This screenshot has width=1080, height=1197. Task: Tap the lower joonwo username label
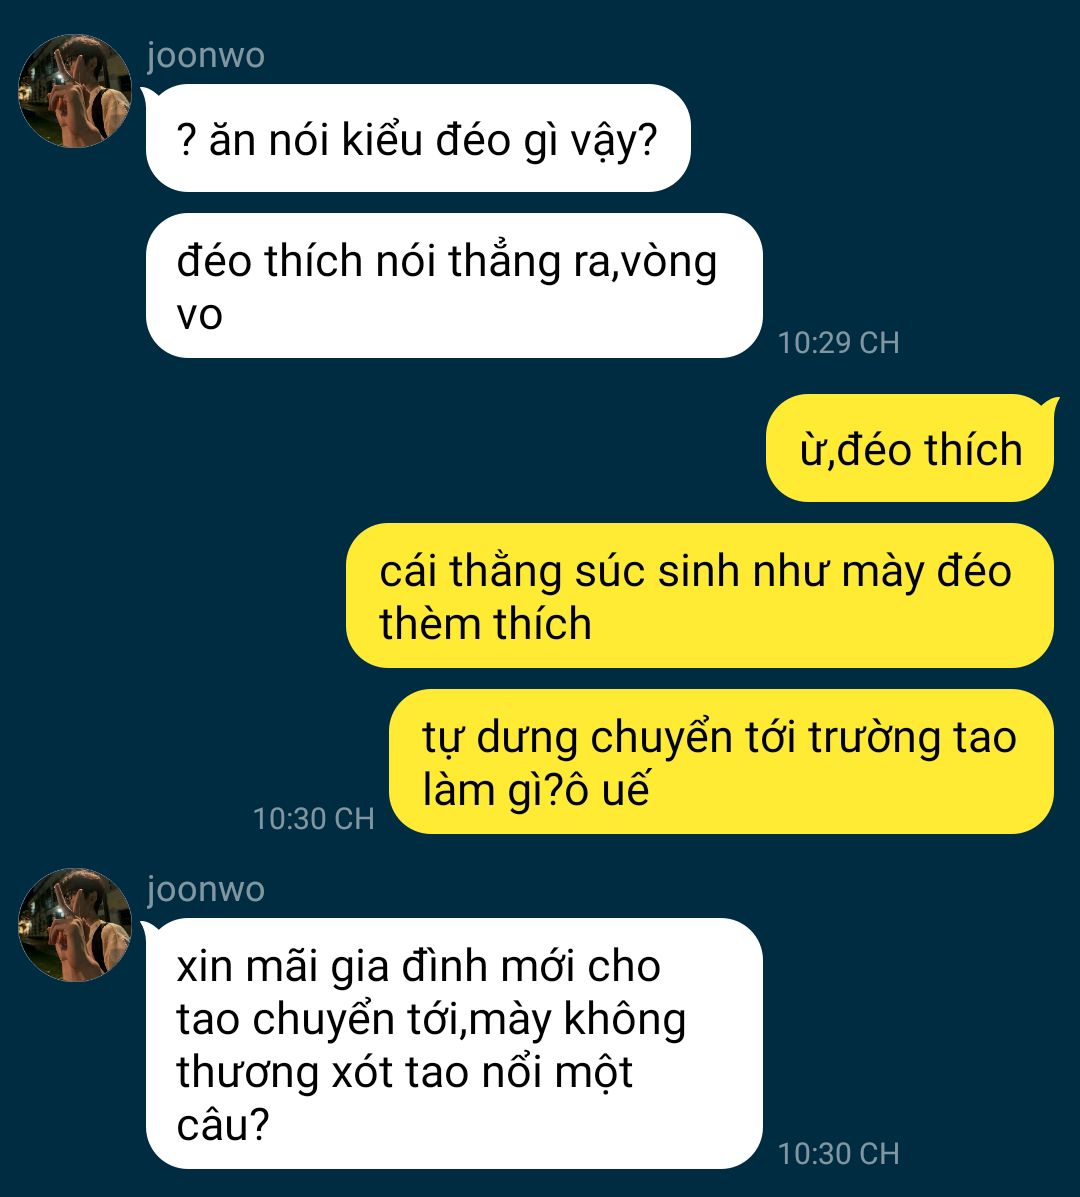tap(206, 889)
